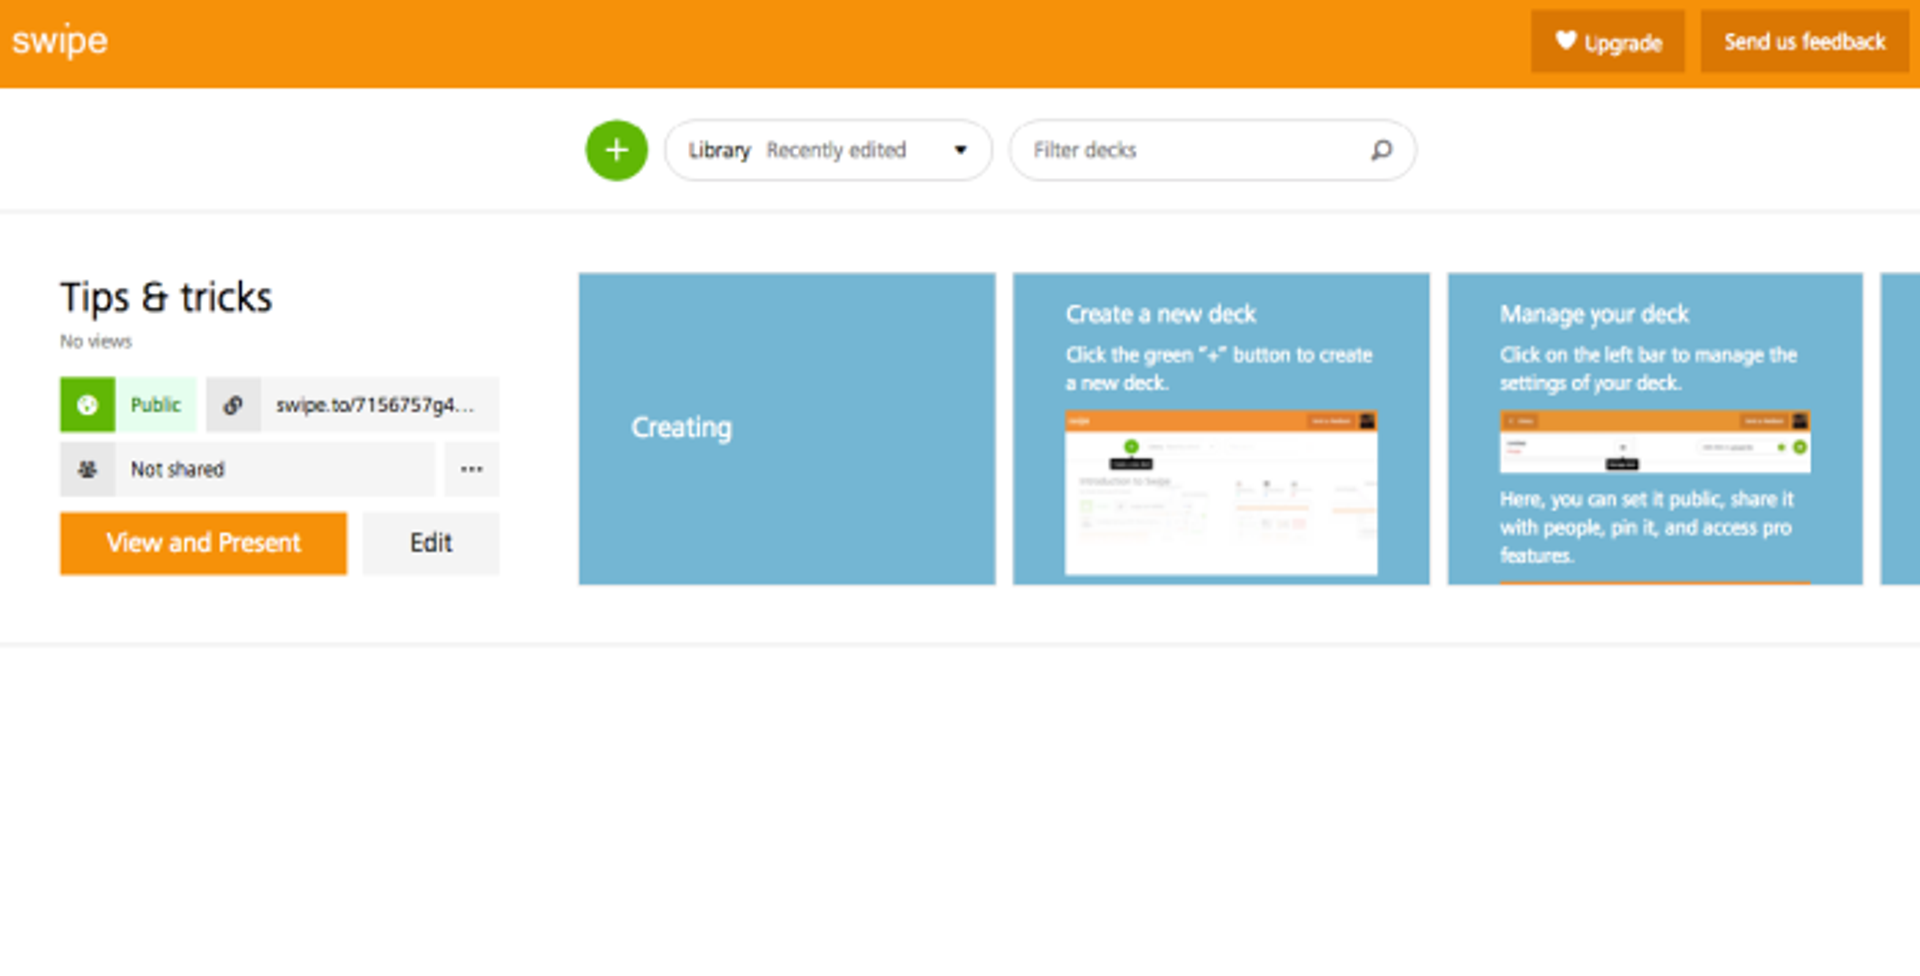
Task: Click the heart icon on Upgrade
Action: pos(1566,41)
